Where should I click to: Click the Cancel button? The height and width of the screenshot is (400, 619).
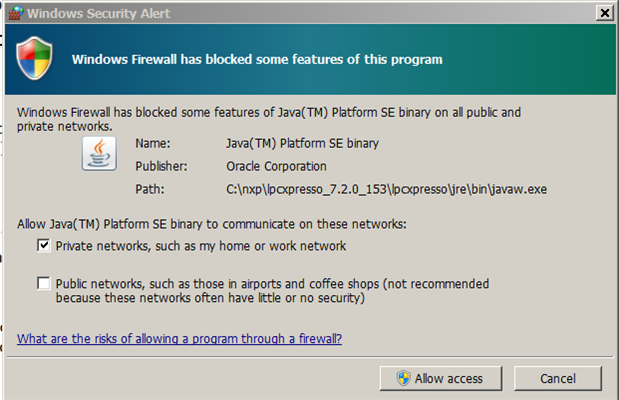558,378
